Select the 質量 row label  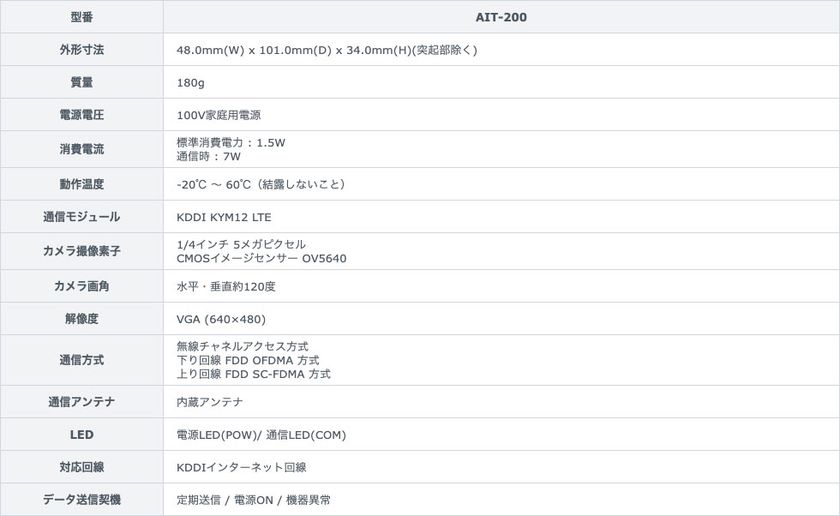[x=81, y=83]
